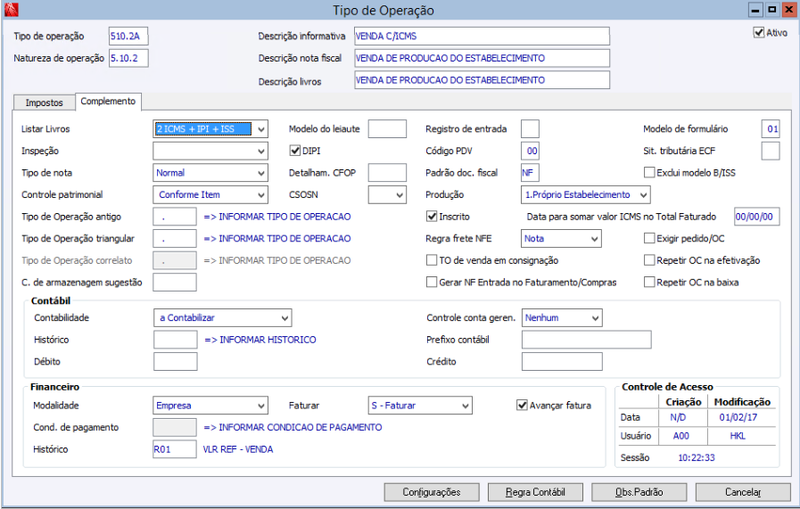Click the Obs.Padrão button
This screenshot has height=509, width=800.
(x=638, y=492)
